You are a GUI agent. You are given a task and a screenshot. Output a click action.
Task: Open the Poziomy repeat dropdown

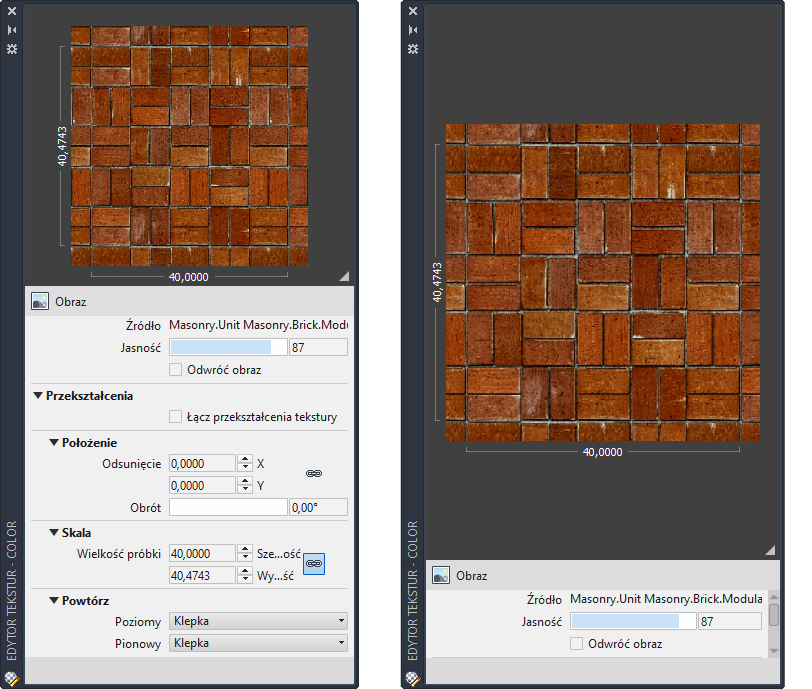[259, 621]
